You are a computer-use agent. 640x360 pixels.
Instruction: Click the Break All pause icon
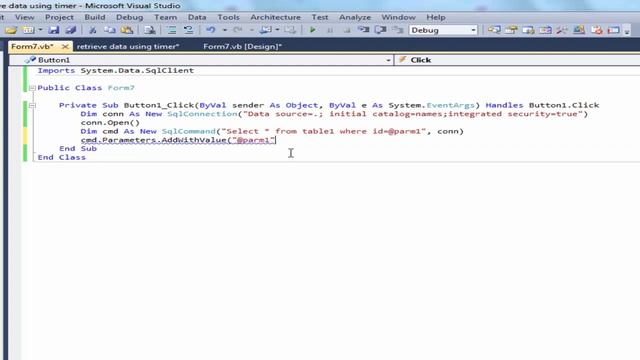(330, 30)
